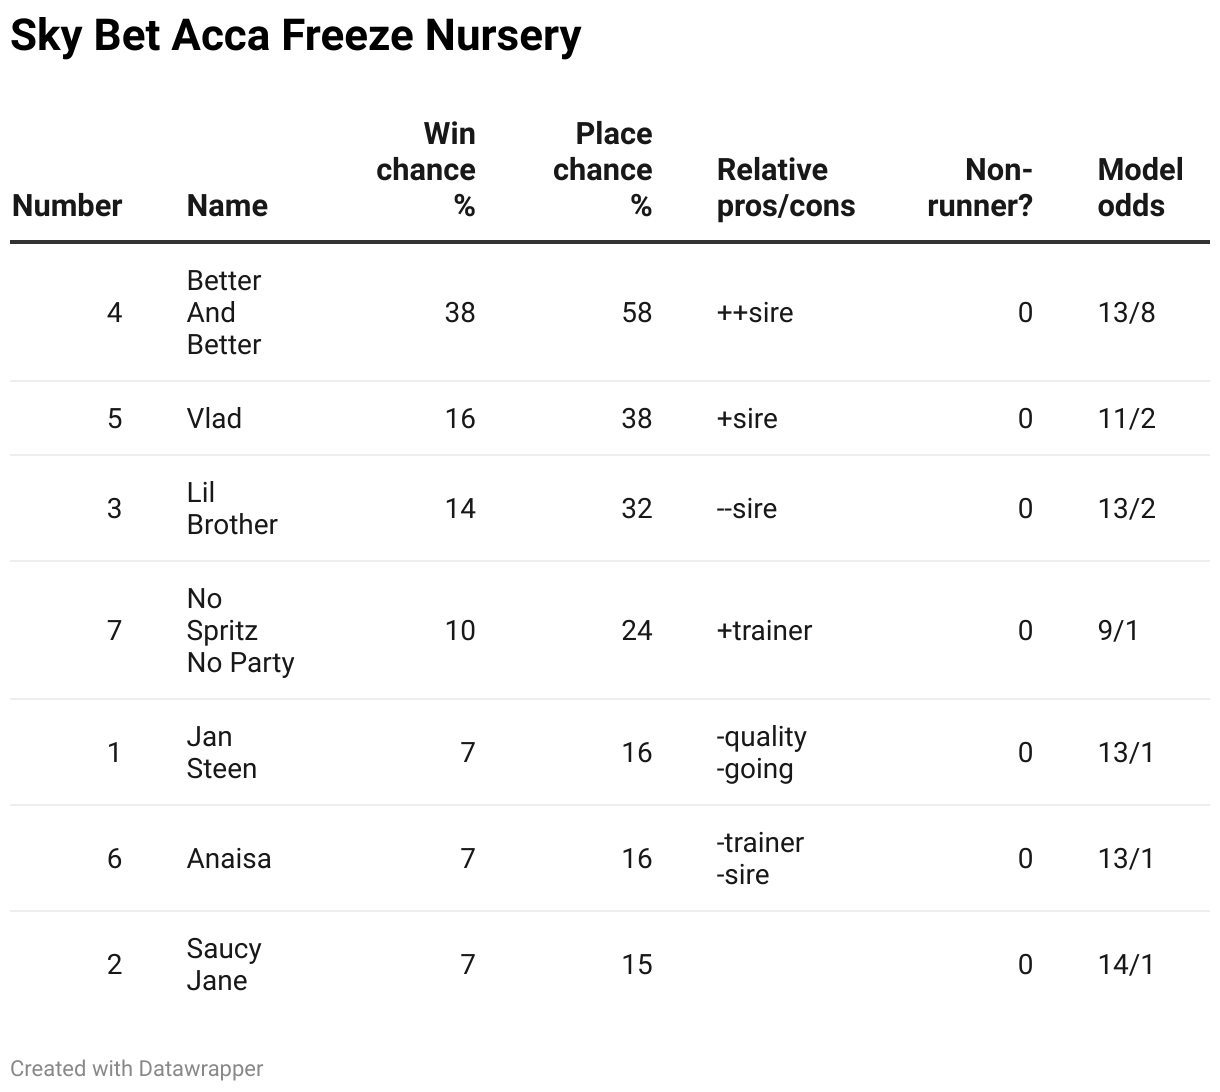Click the Win chance % header
Viewport: 1220px width, 1092px height.
(426, 169)
